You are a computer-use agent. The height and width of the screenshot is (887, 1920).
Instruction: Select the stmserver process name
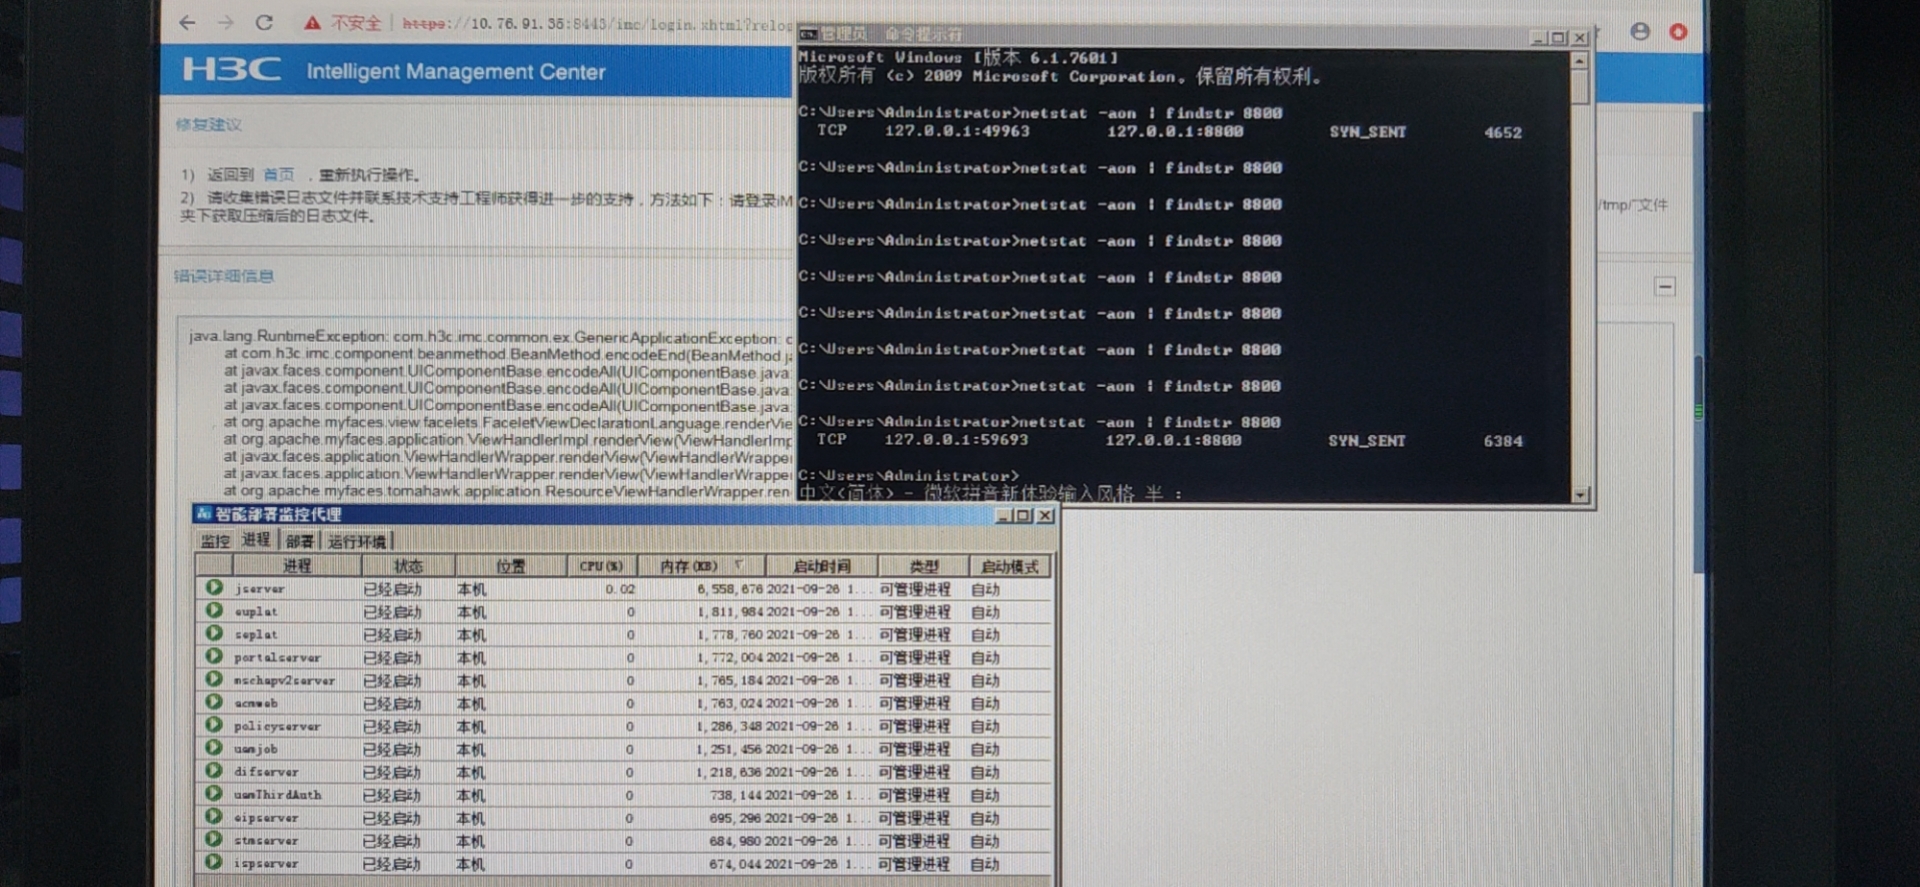[266, 841]
